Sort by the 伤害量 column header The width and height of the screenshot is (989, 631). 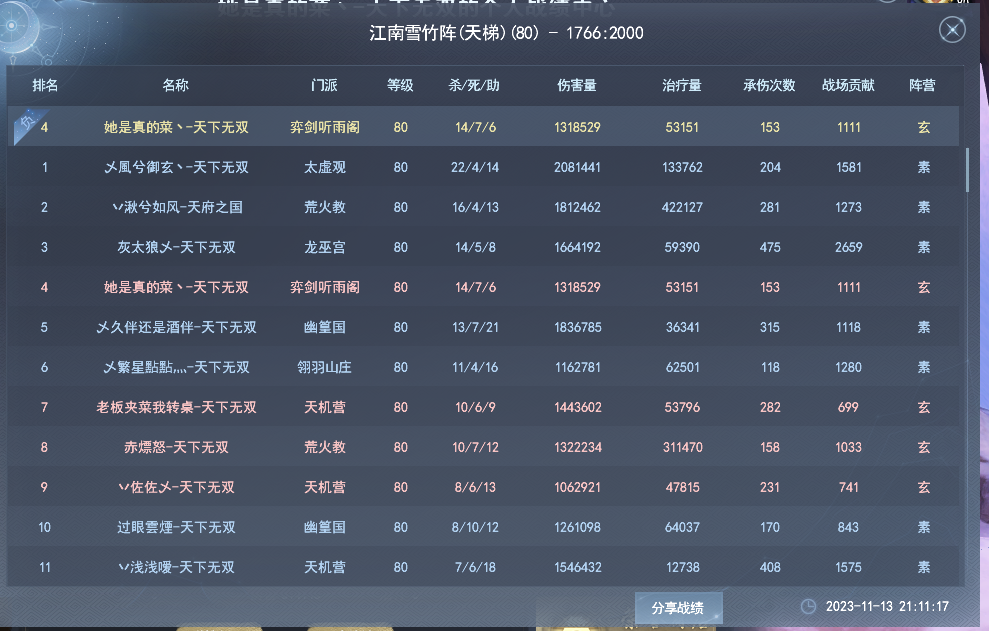coord(576,85)
